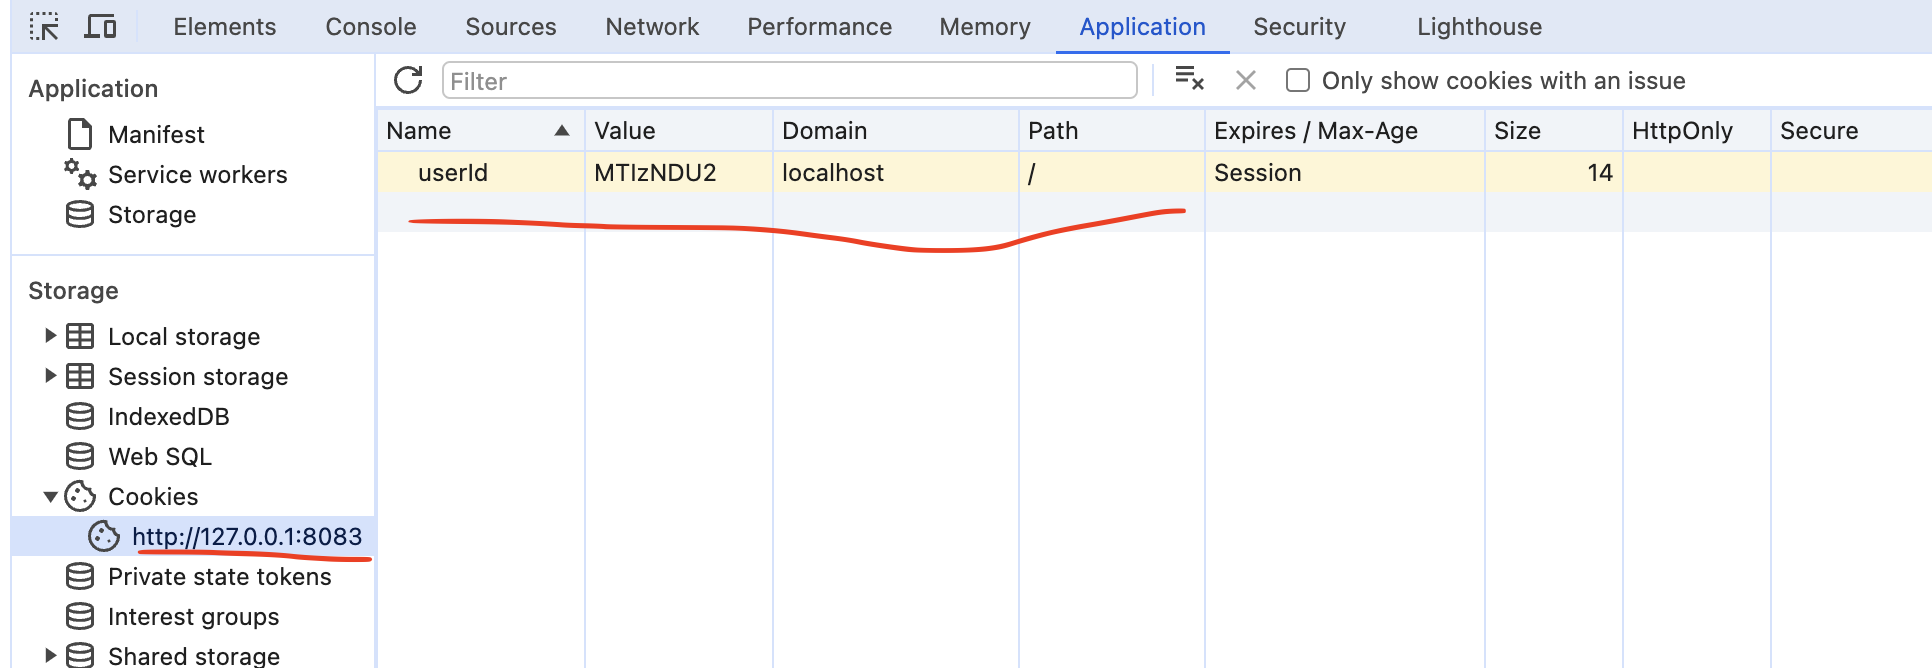
Task: Select the userId cookie row
Action: (453, 173)
